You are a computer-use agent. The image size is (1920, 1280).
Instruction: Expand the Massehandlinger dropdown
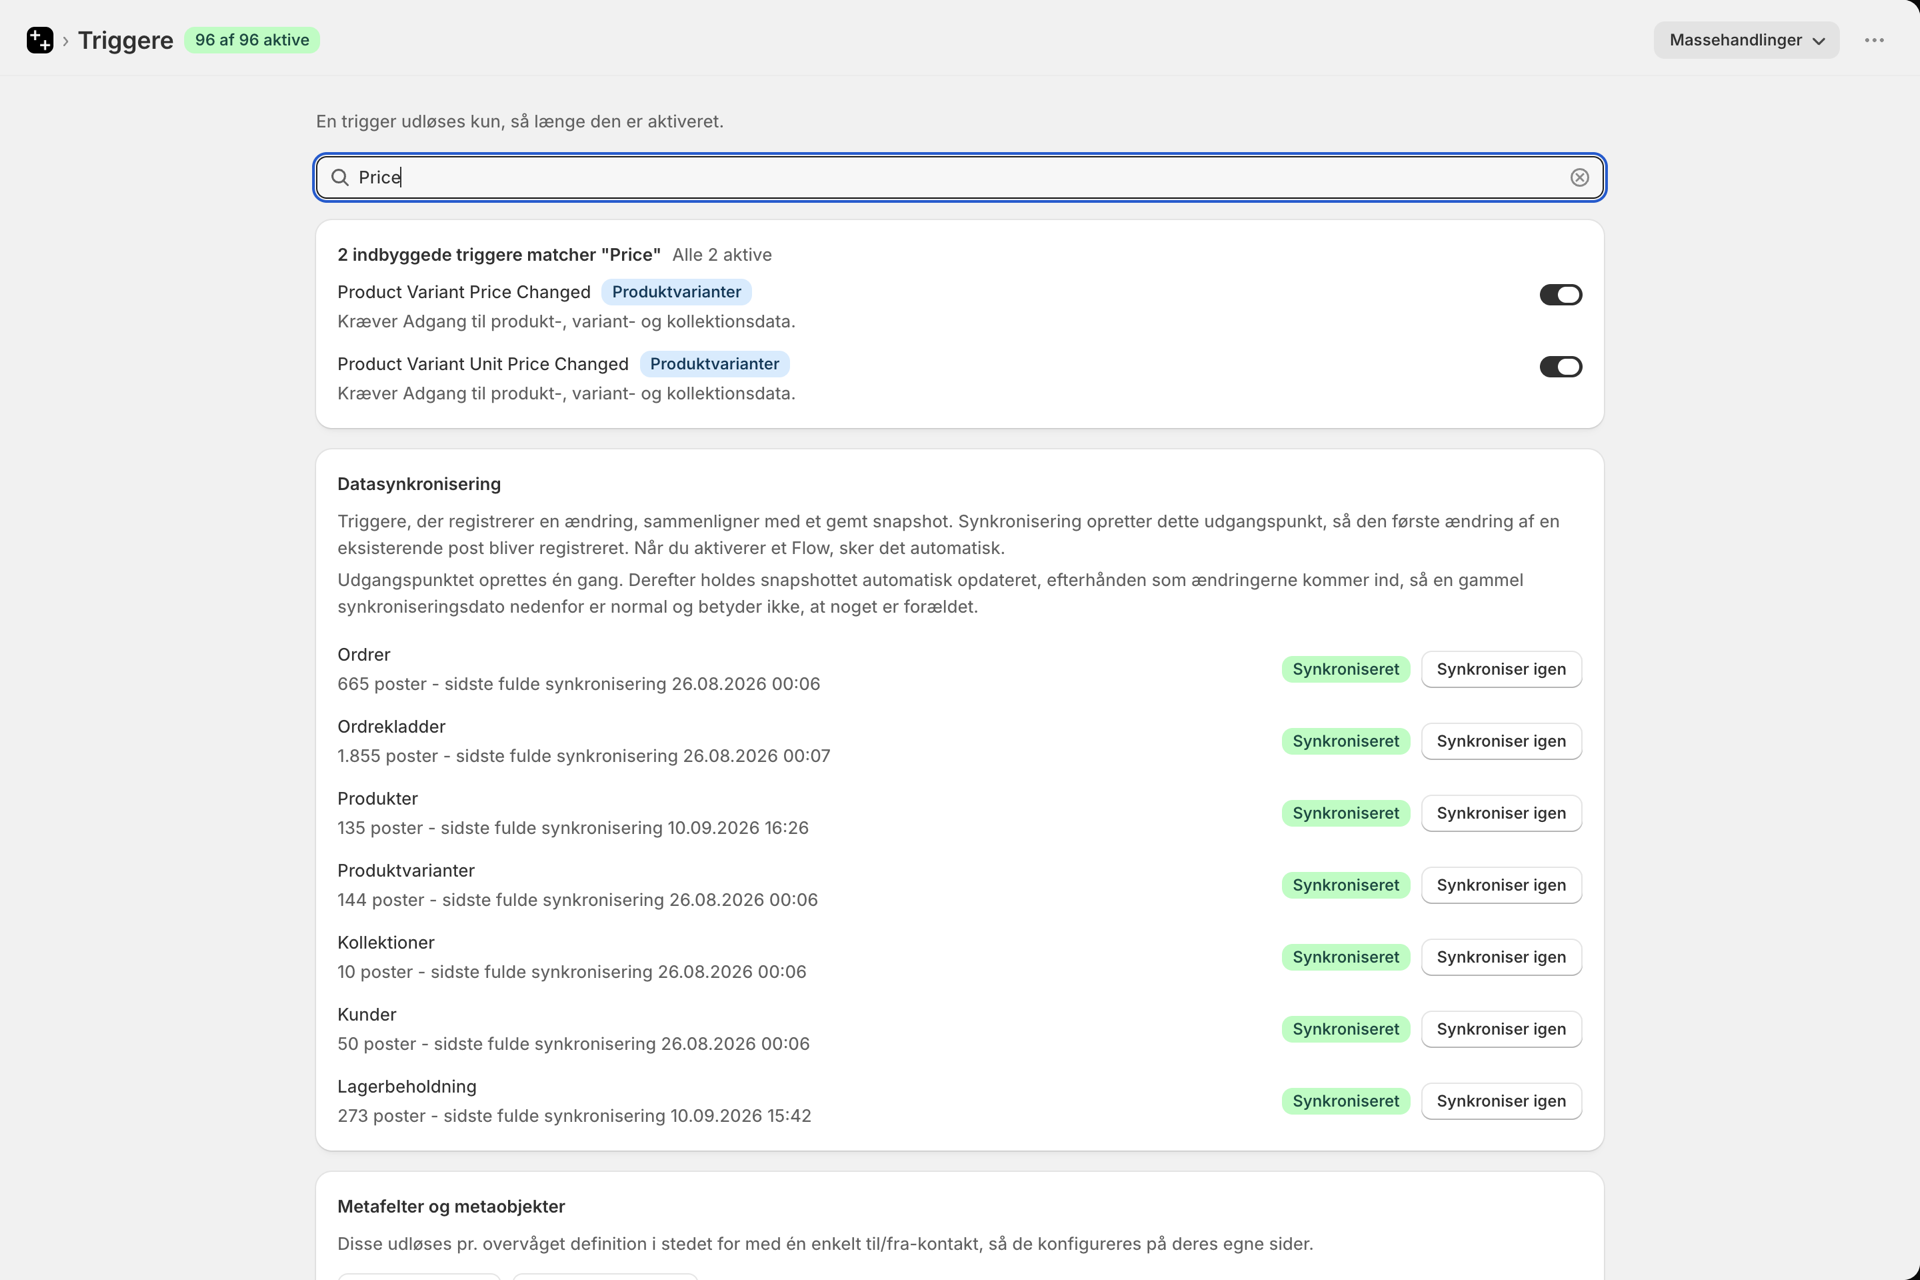(1746, 40)
